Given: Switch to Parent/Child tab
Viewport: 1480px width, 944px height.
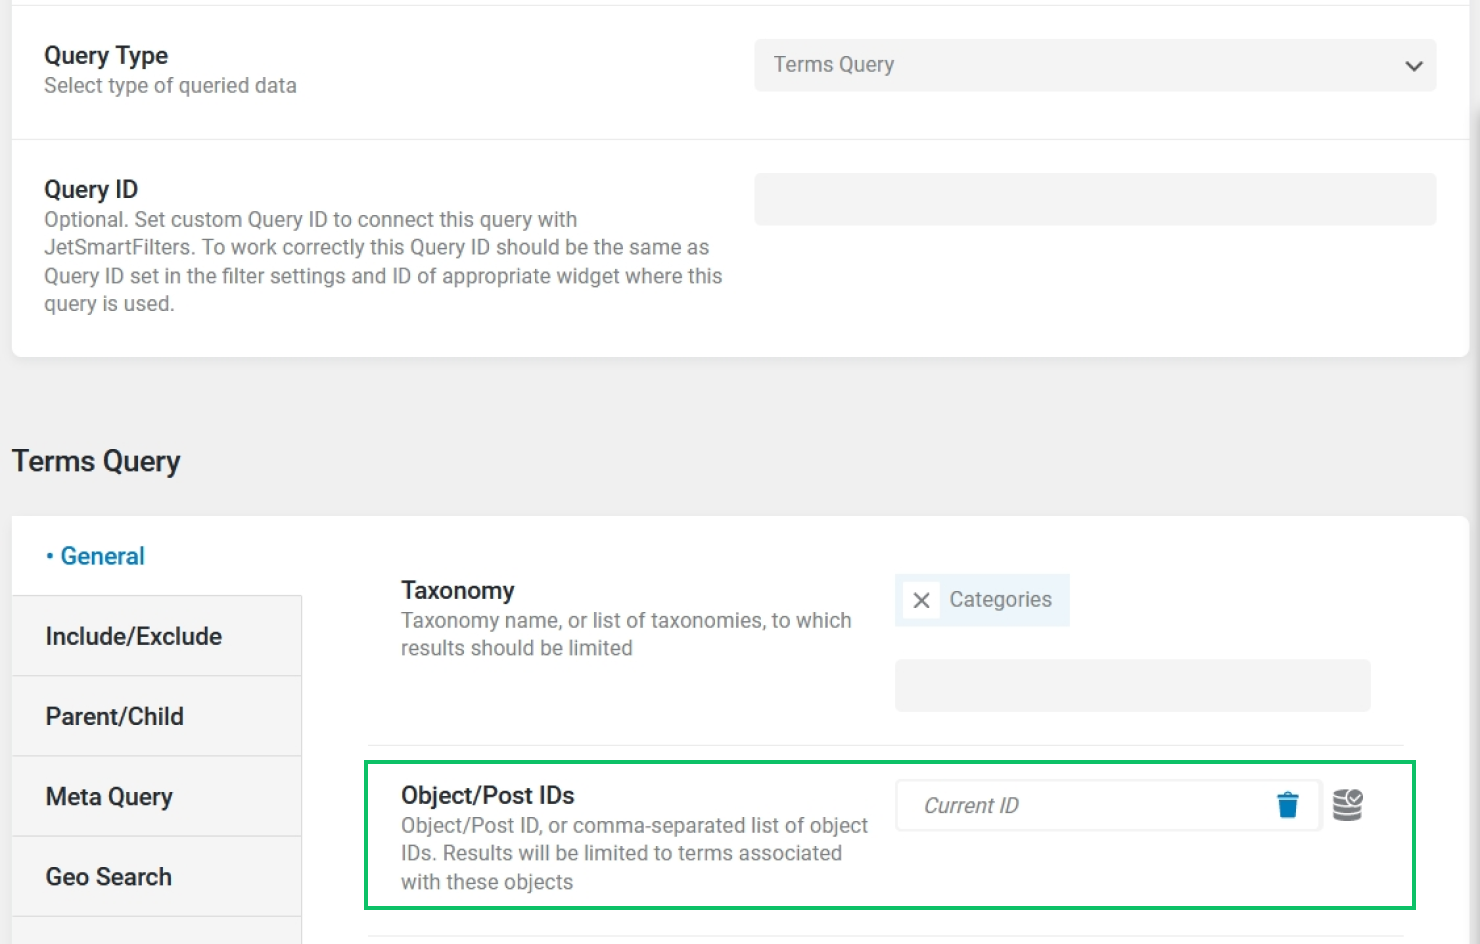Looking at the screenshot, I should [156, 716].
